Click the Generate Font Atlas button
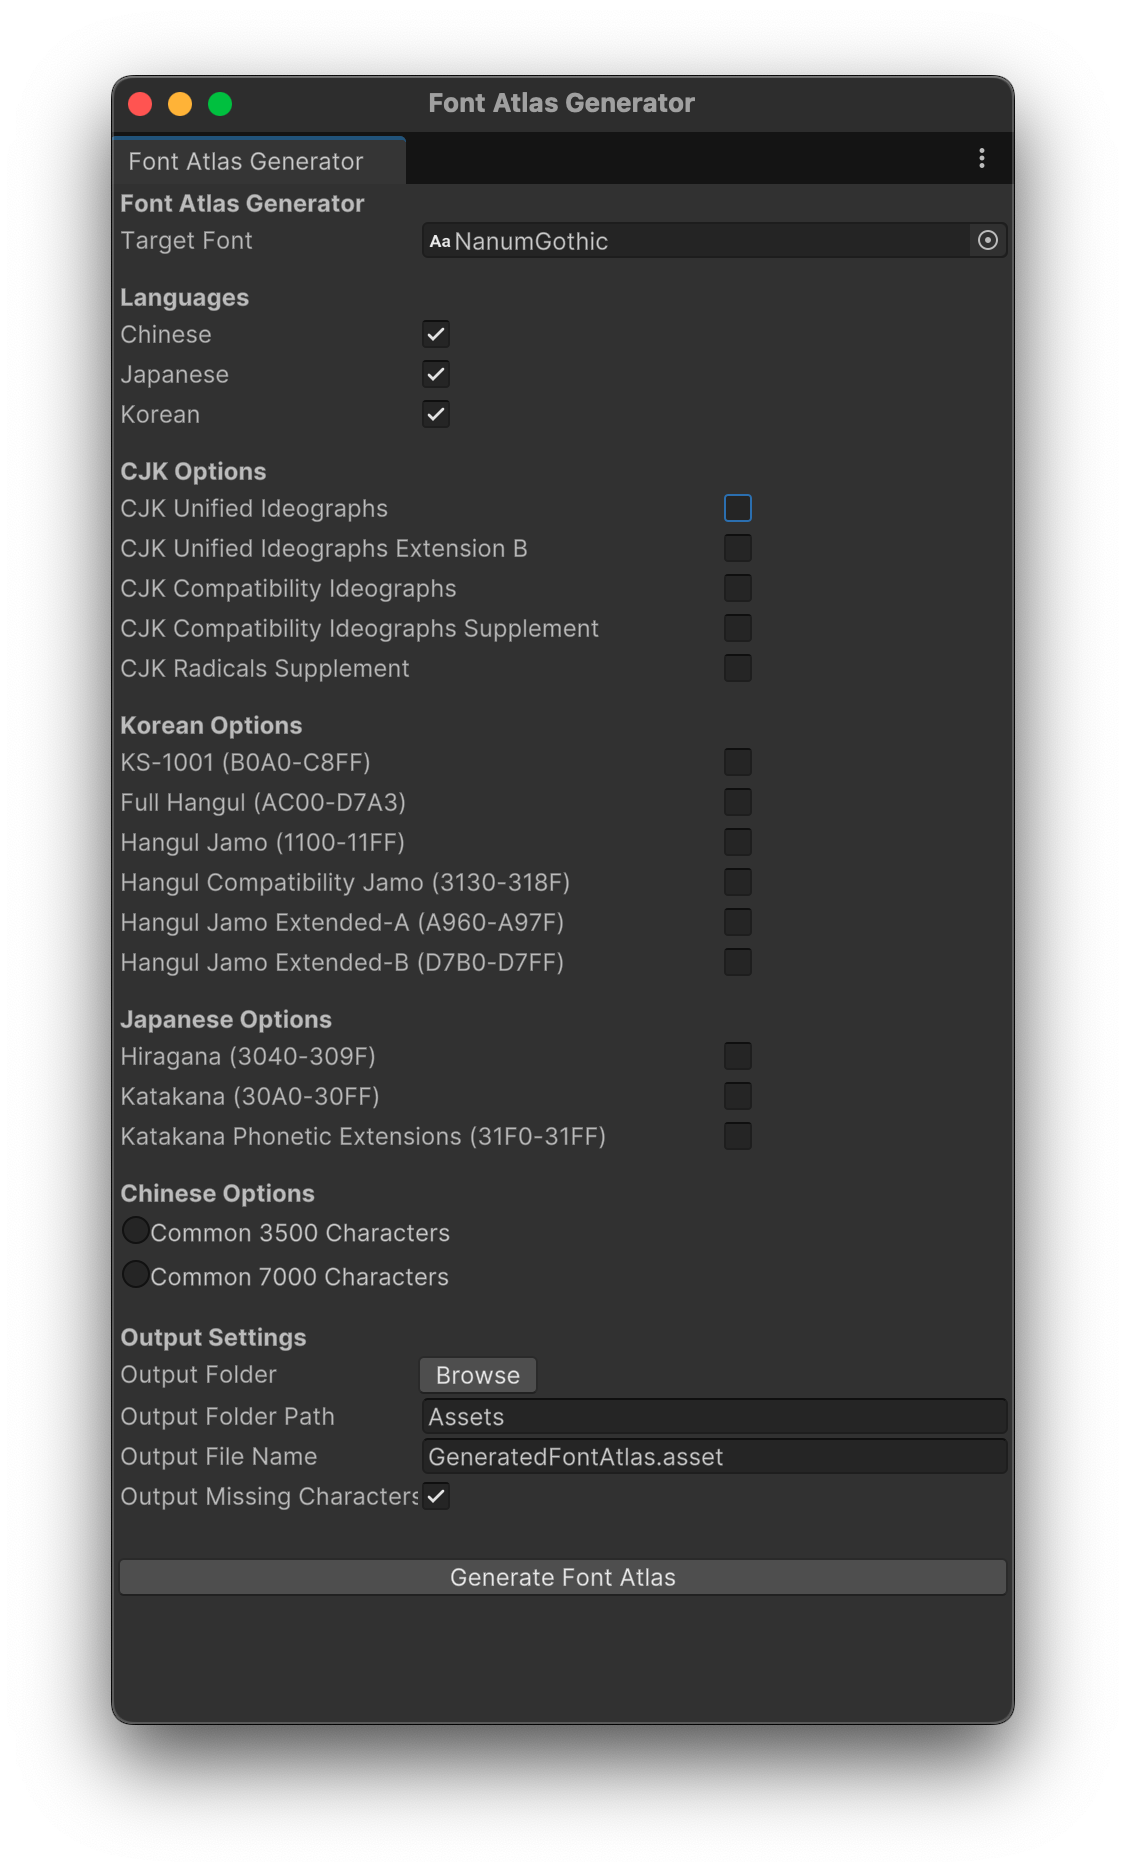Screen dimensions: 1126x1872 [x=563, y=1577]
